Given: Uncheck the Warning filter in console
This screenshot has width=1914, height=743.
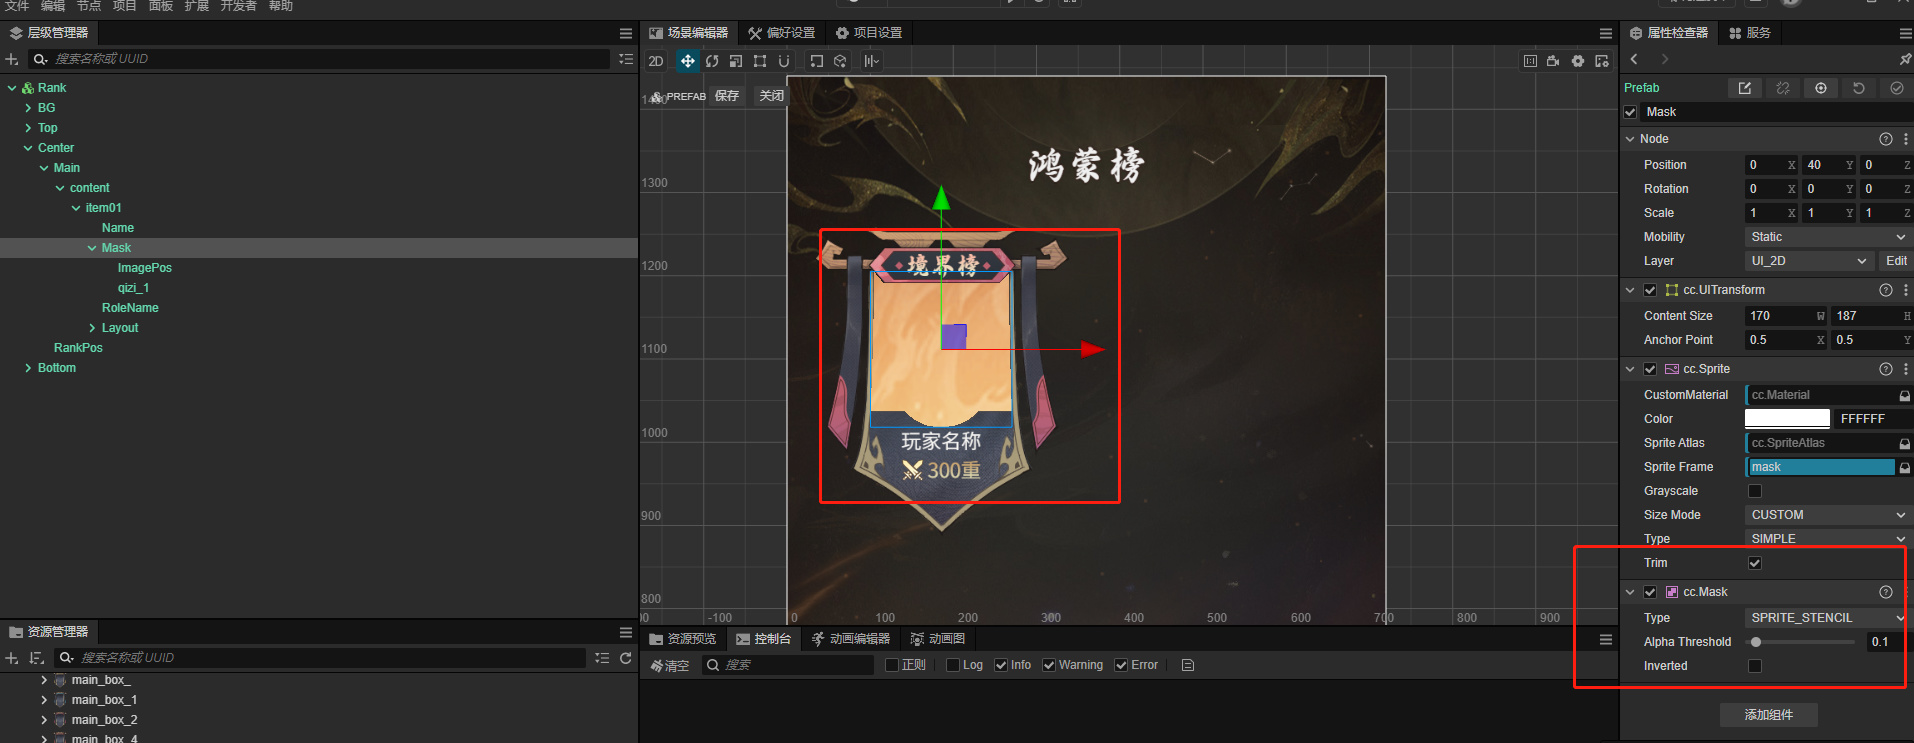Looking at the screenshot, I should click(x=1049, y=665).
